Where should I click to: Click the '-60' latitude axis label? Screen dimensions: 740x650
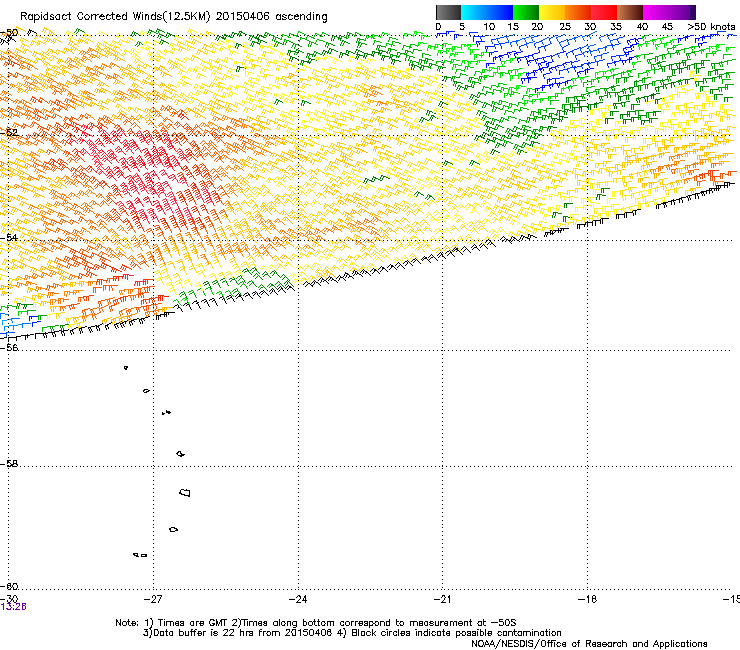[8, 586]
